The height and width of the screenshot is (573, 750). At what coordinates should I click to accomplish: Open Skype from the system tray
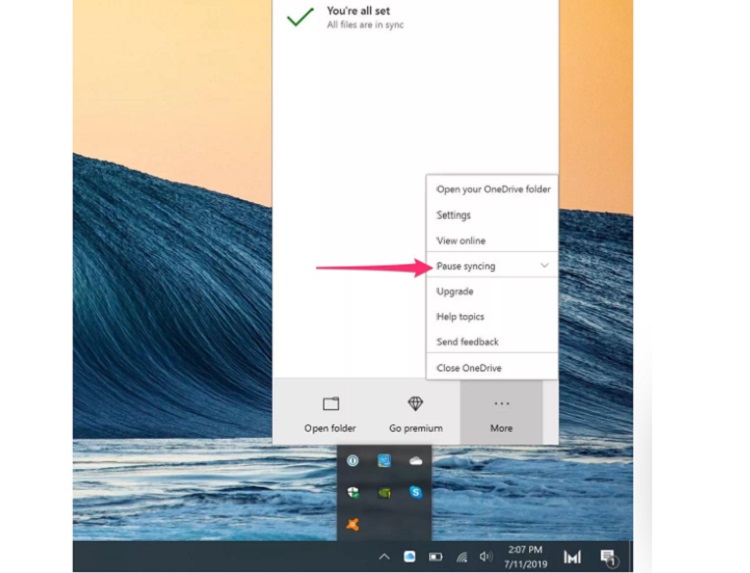pos(415,492)
